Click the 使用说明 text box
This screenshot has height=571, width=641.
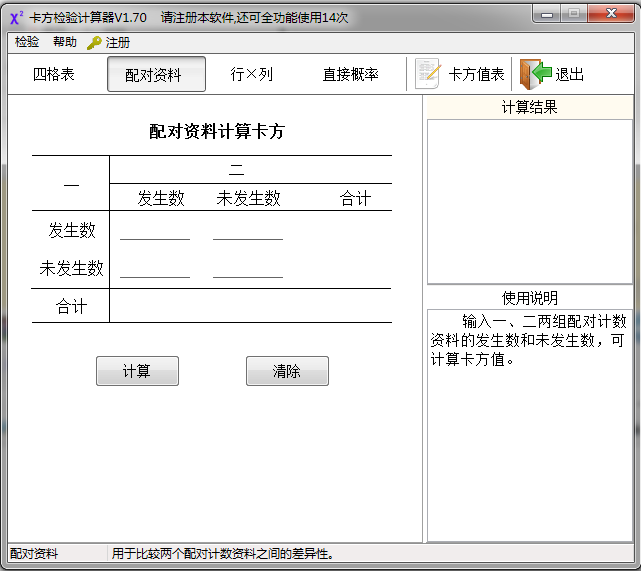point(530,425)
